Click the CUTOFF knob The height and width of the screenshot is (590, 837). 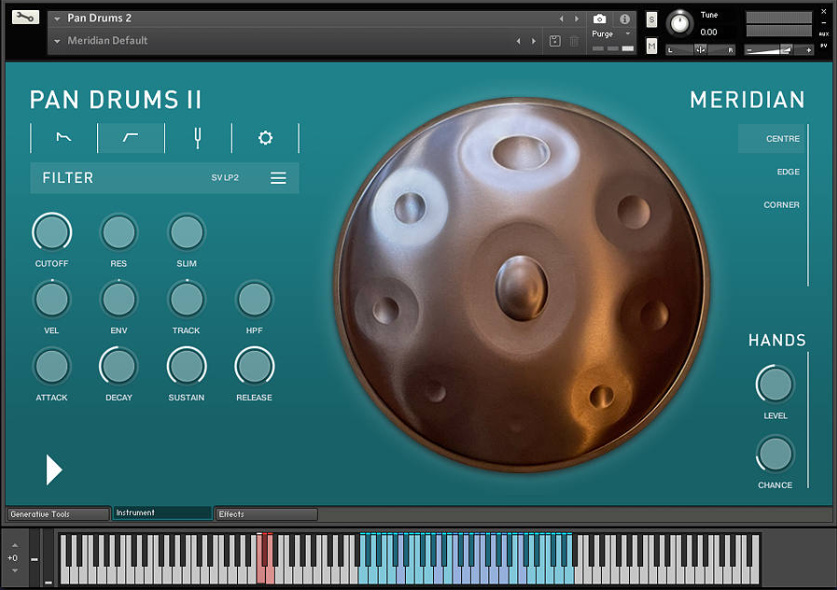click(52, 232)
